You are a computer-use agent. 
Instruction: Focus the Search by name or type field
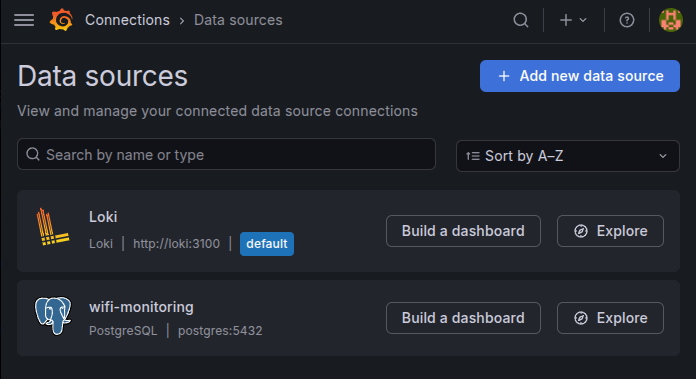point(226,154)
